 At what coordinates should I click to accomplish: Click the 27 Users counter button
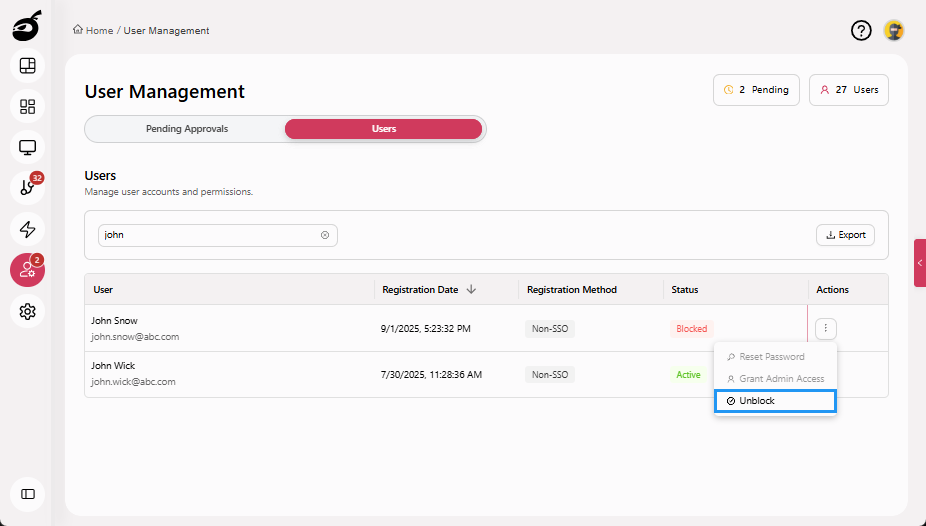pyautogui.click(x=849, y=90)
